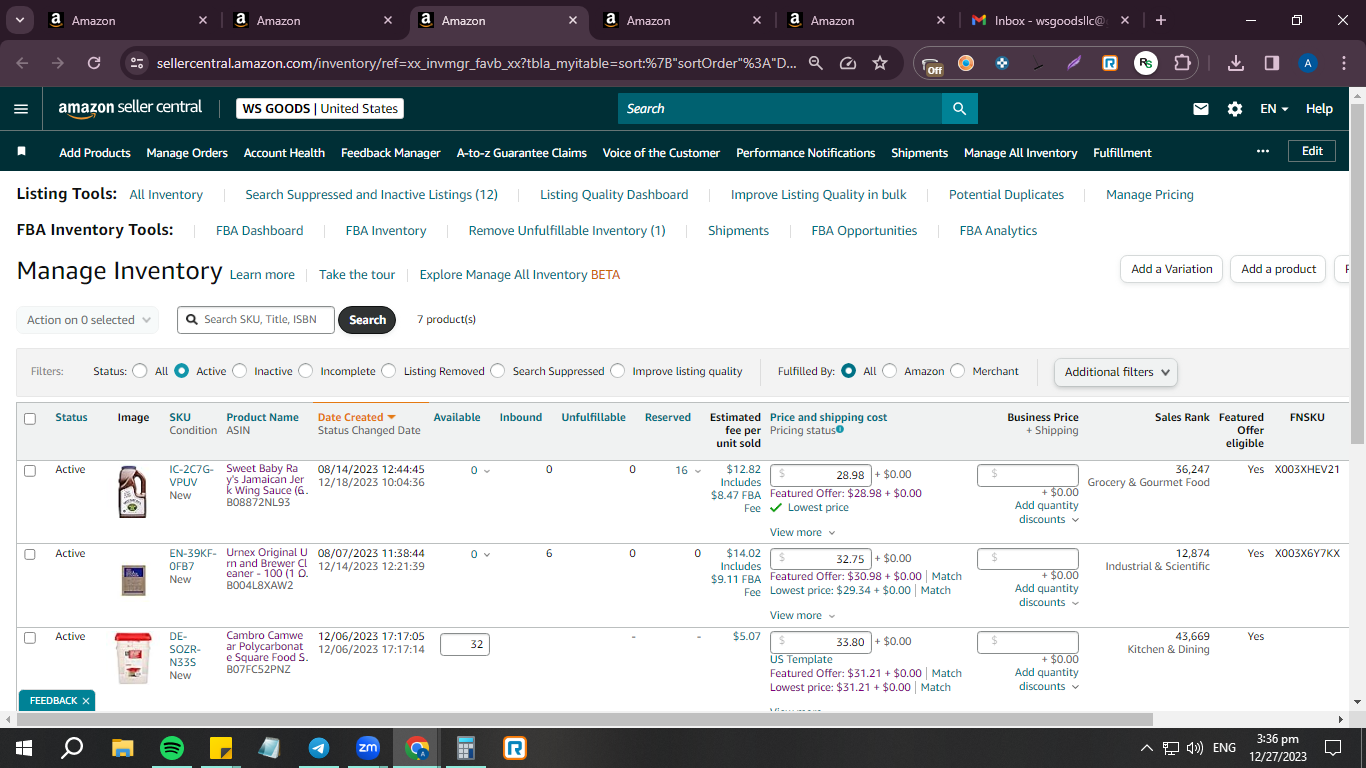1366x768 pixels.
Task: Open the messages envelope icon
Action: (1201, 109)
